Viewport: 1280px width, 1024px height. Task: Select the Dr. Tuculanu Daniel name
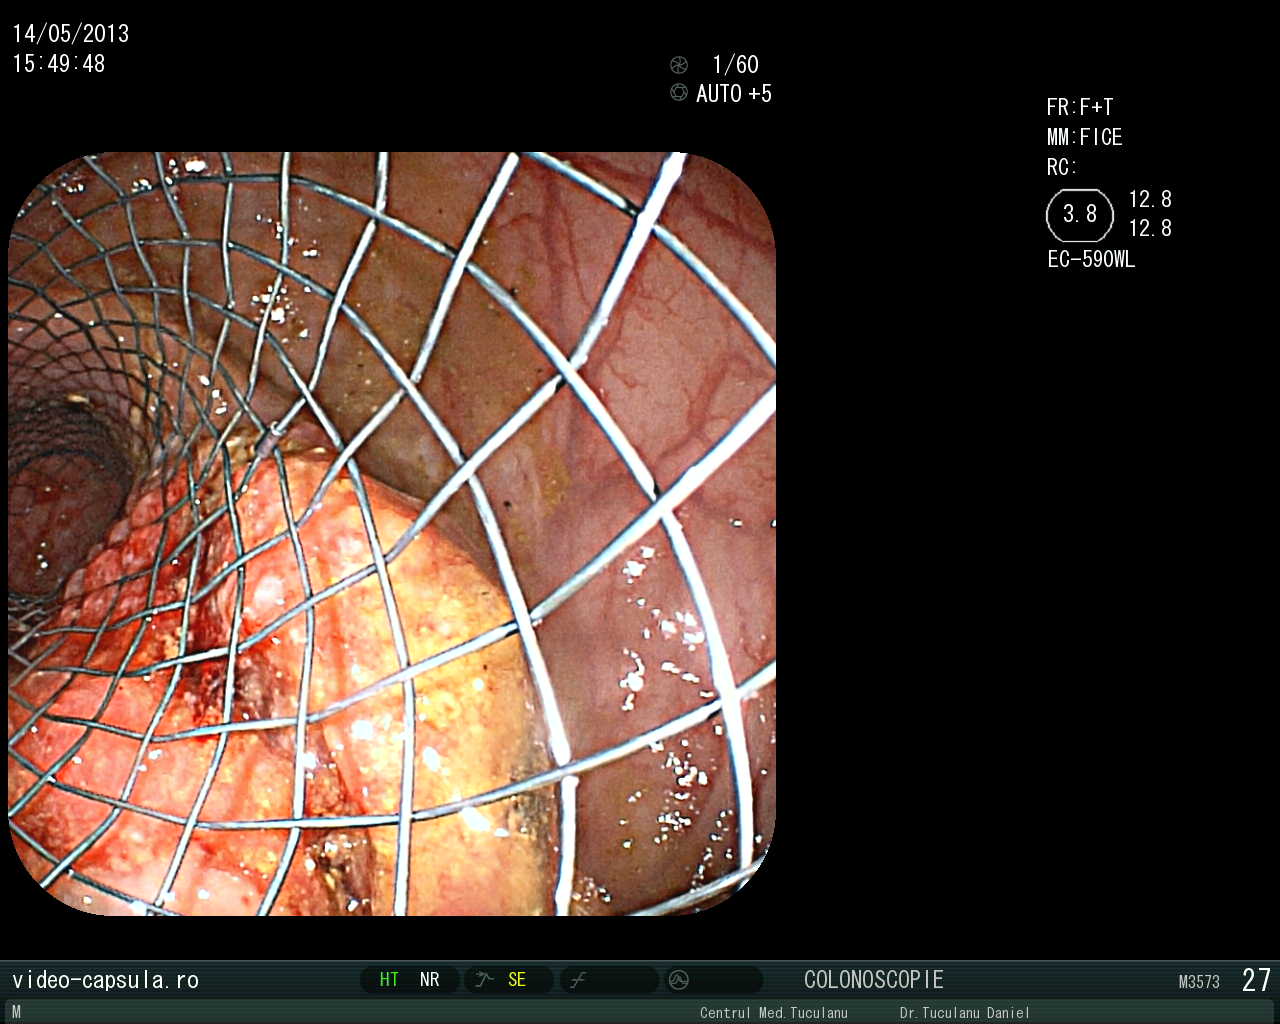pyautogui.click(x=964, y=1013)
